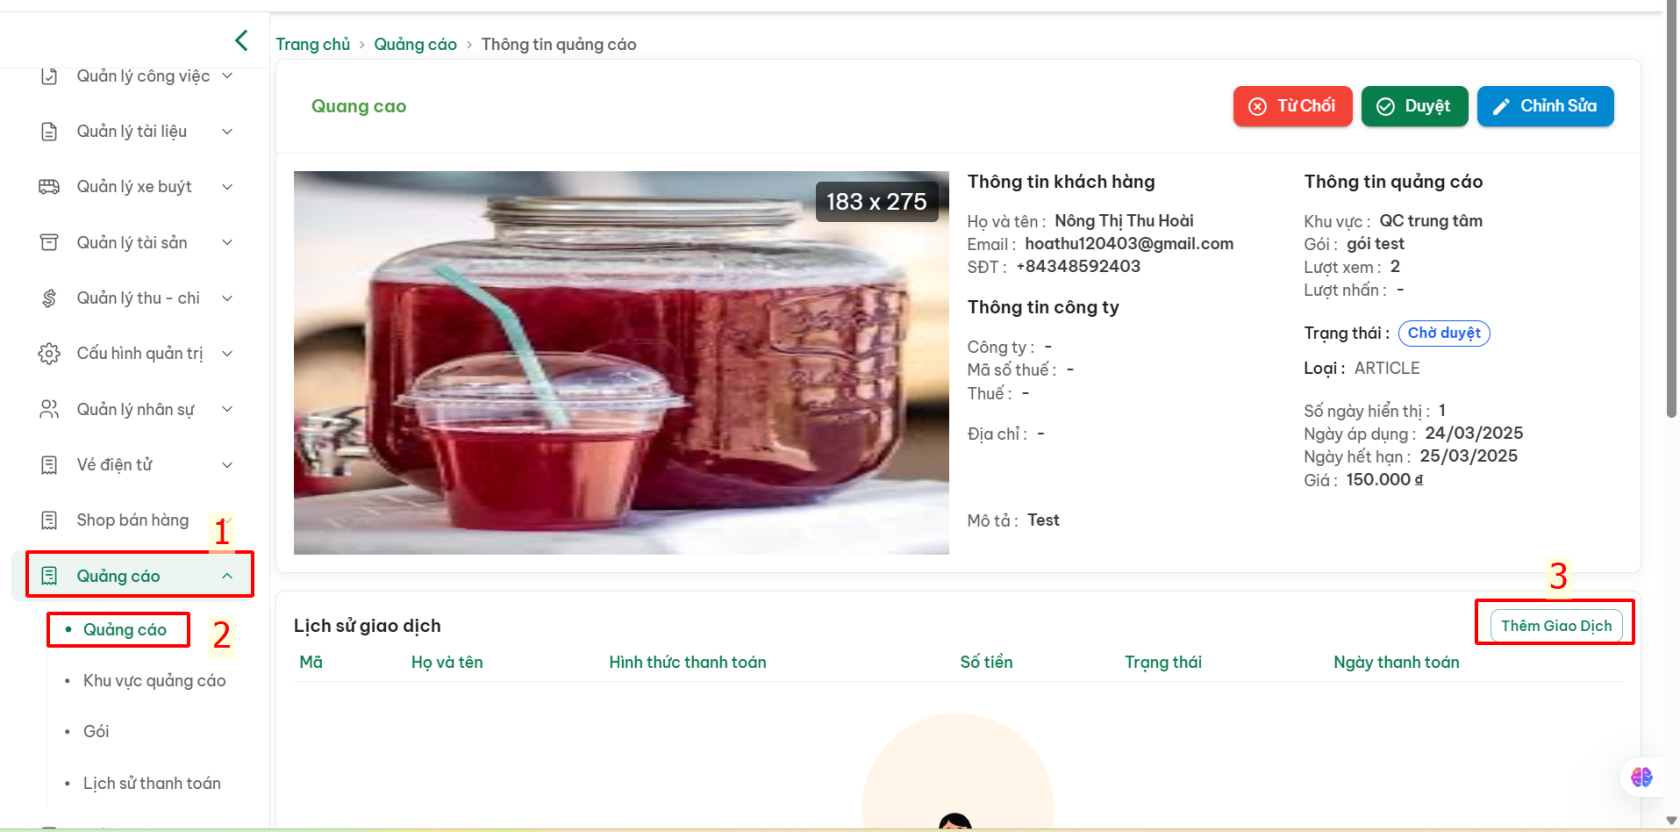
Task: Click the customer name Nông Thị Thu Hoài
Action: click(x=1124, y=221)
